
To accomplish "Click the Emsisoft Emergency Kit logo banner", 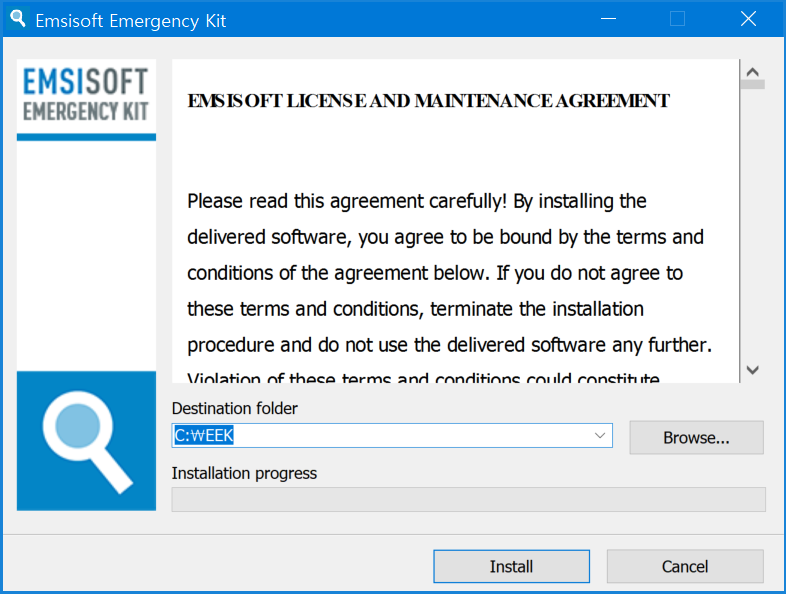I will pos(86,99).
